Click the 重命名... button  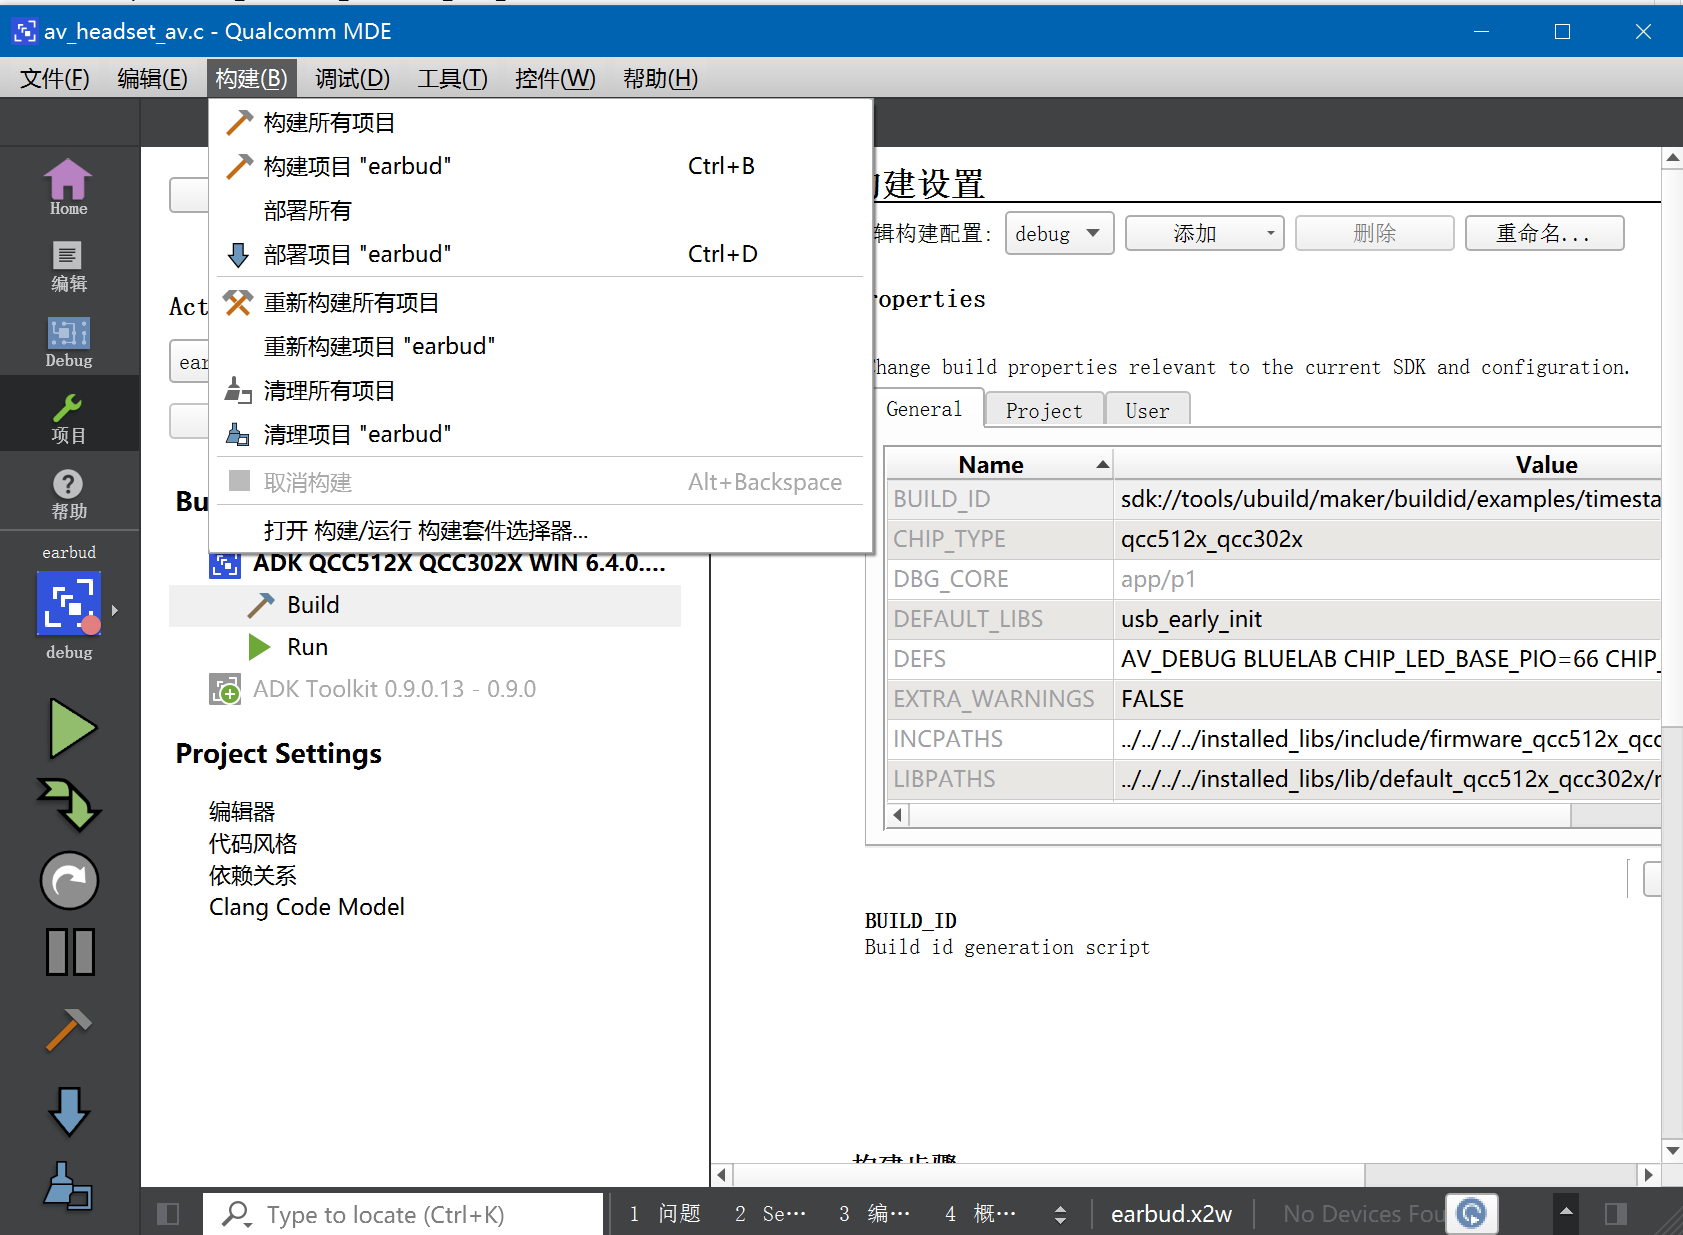pos(1543,234)
